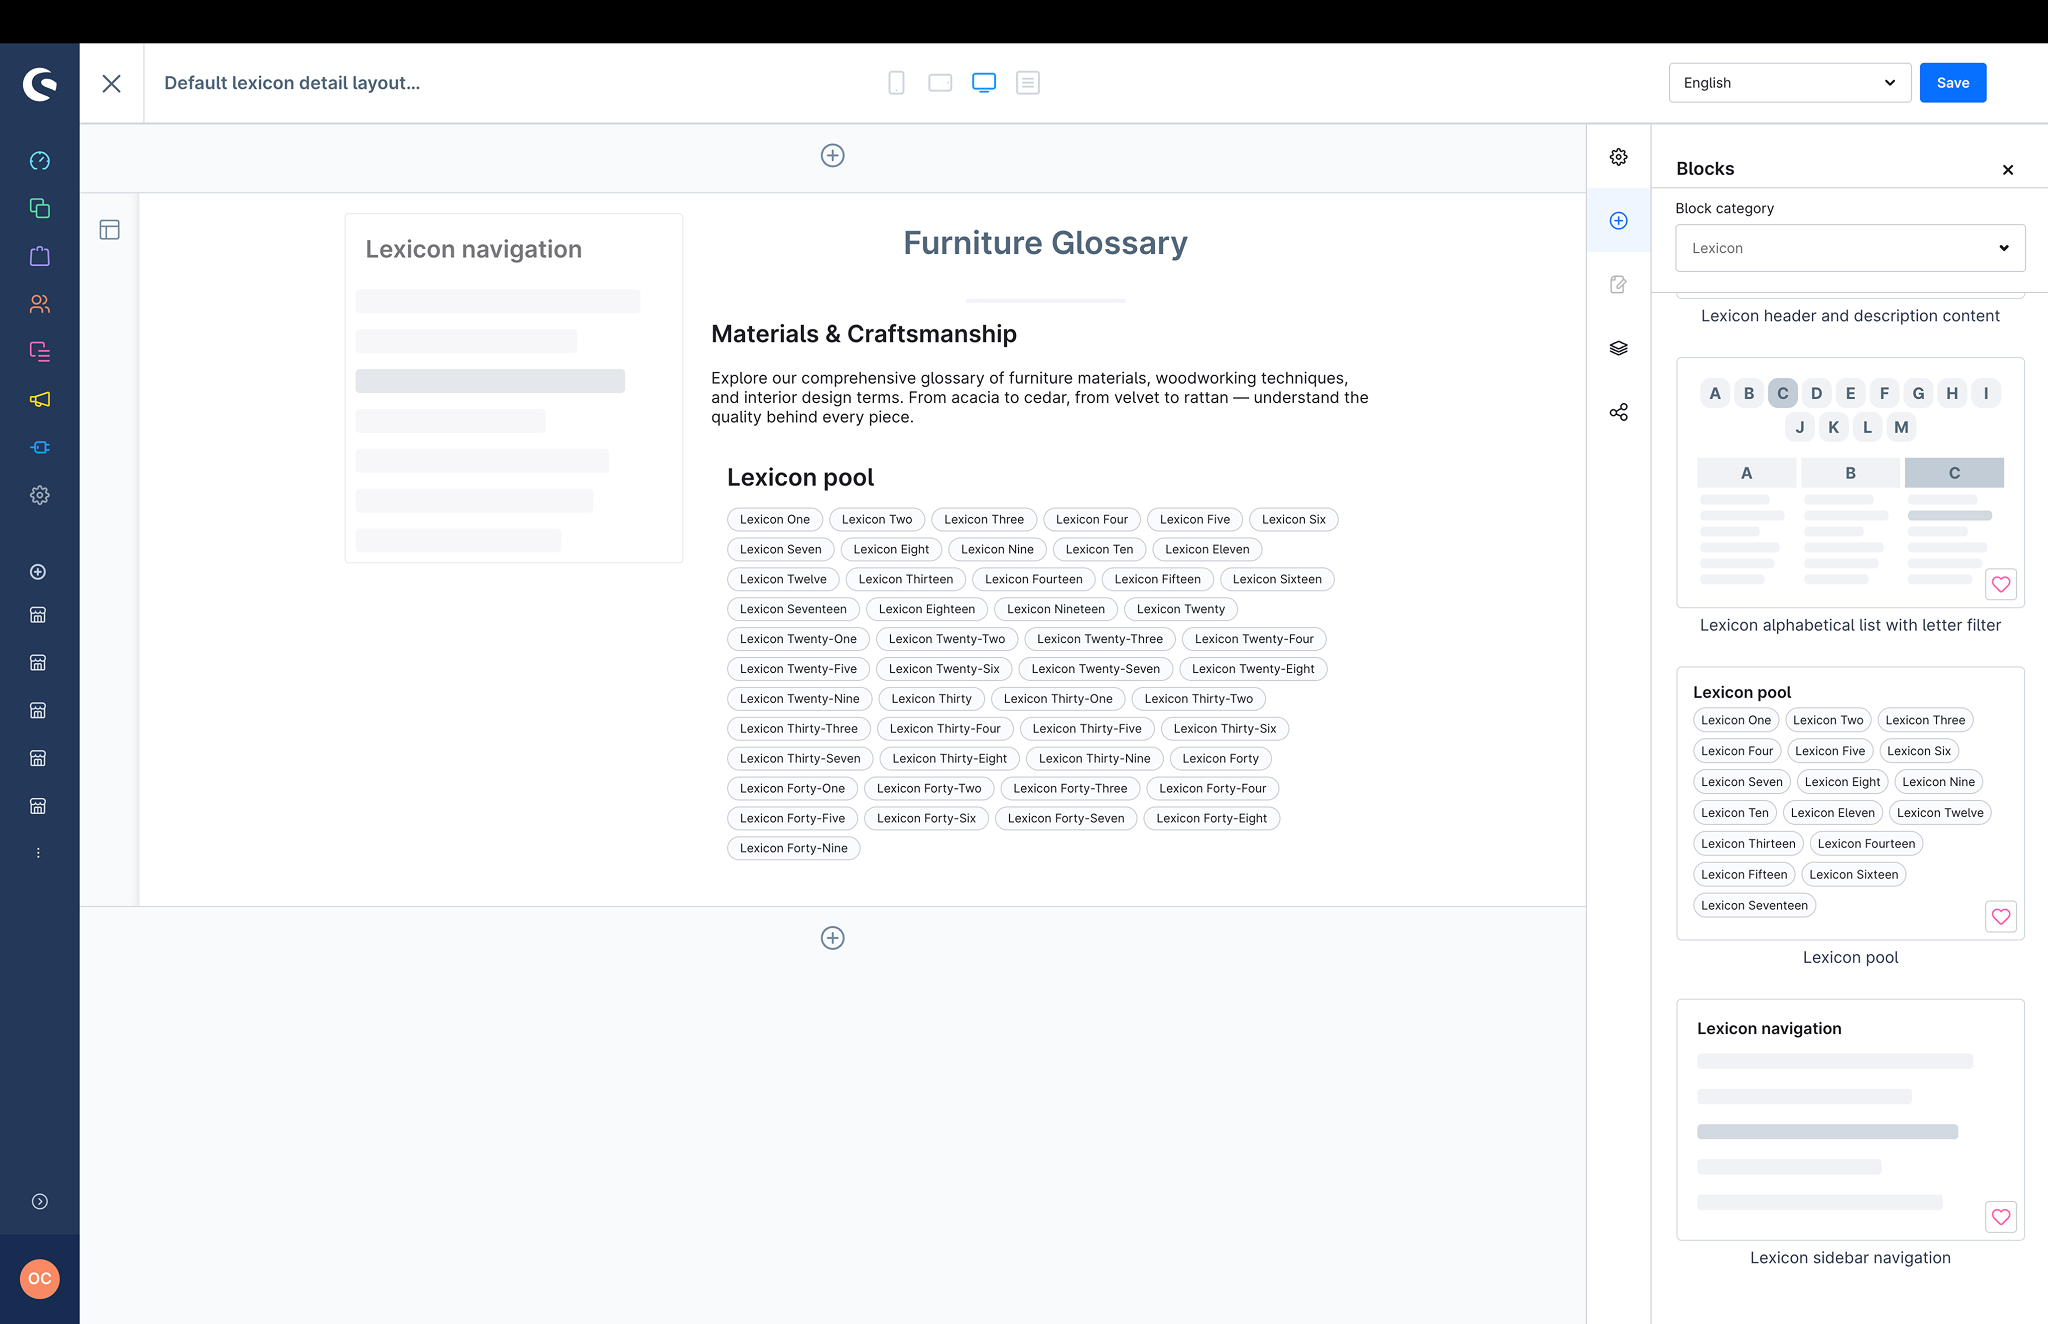
Task: Open fourth storefront icon in left sidebar
Action: pyautogui.click(x=38, y=758)
